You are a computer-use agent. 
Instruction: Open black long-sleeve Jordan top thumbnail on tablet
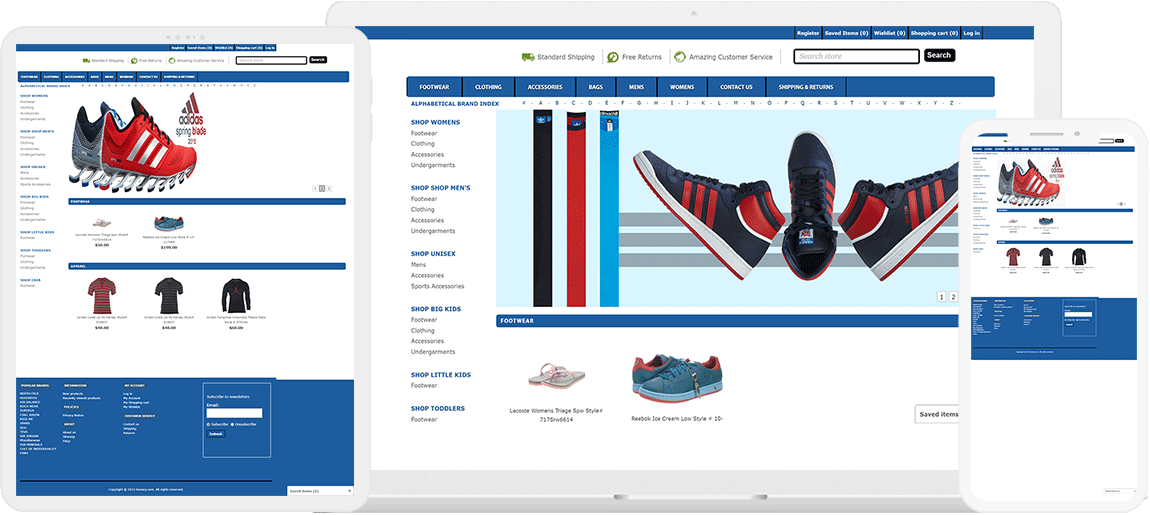[236, 295]
